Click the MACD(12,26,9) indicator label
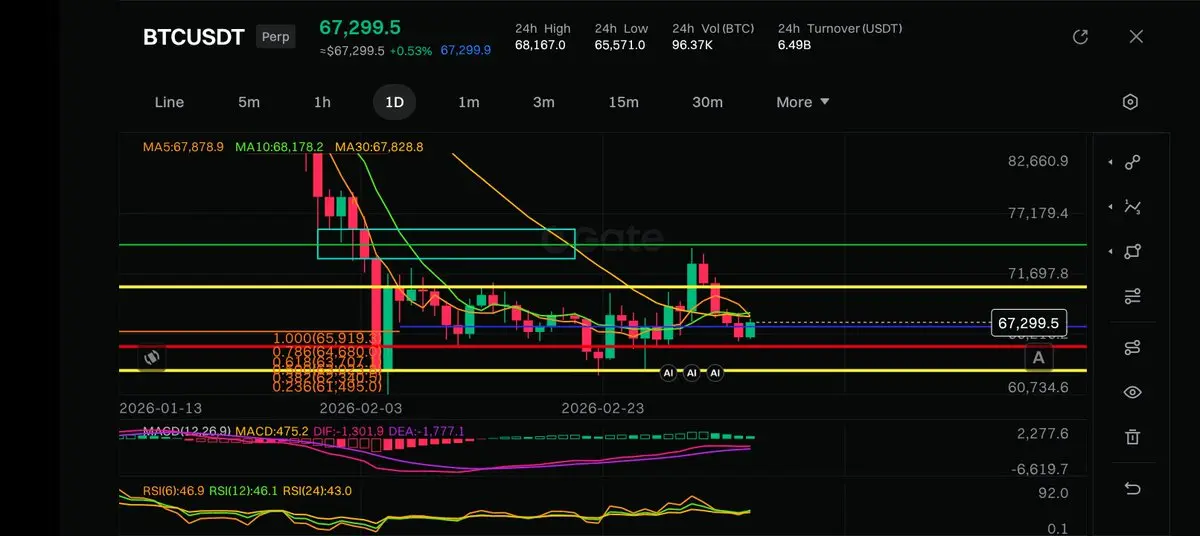This screenshot has height=536, width=1200. pos(187,431)
